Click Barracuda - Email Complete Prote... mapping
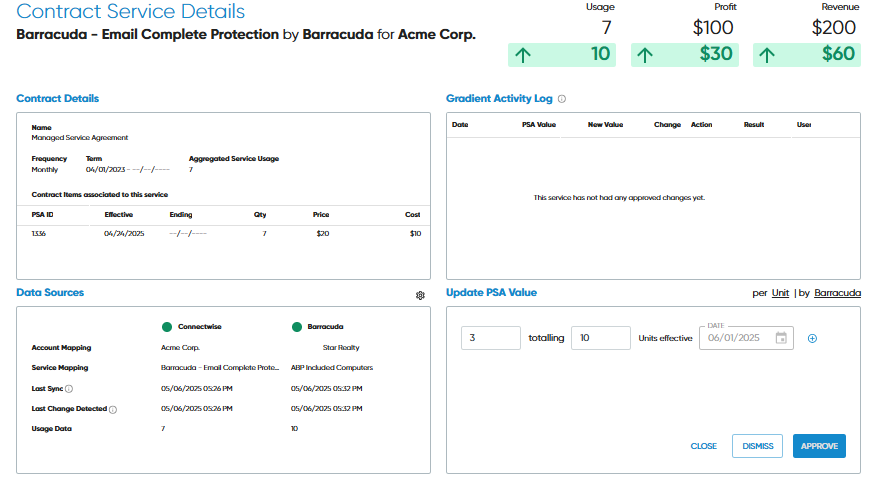The image size is (876, 482). (220, 368)
